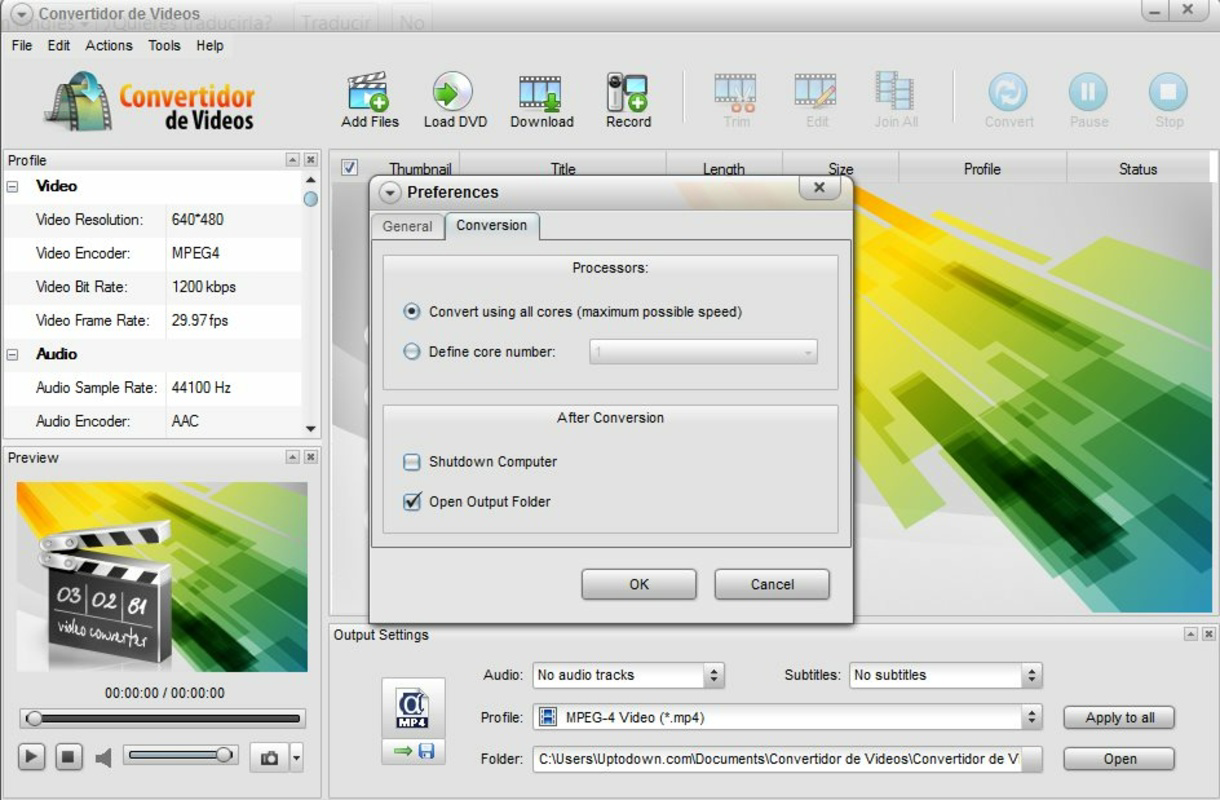Open the Profile MPEG-4 Video dropdown
Viewport: 1220px width, 800px height.
(787, 717)
